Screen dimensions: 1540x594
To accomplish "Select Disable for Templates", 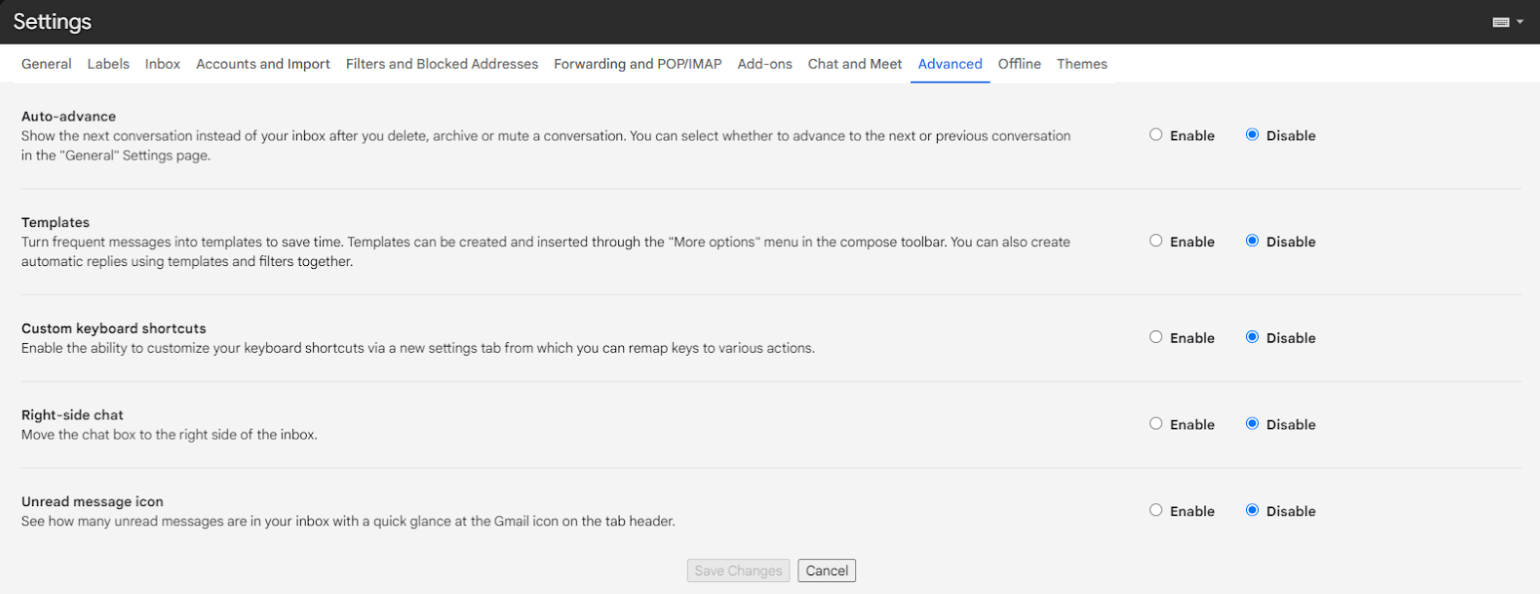I will pos(1252,241).
